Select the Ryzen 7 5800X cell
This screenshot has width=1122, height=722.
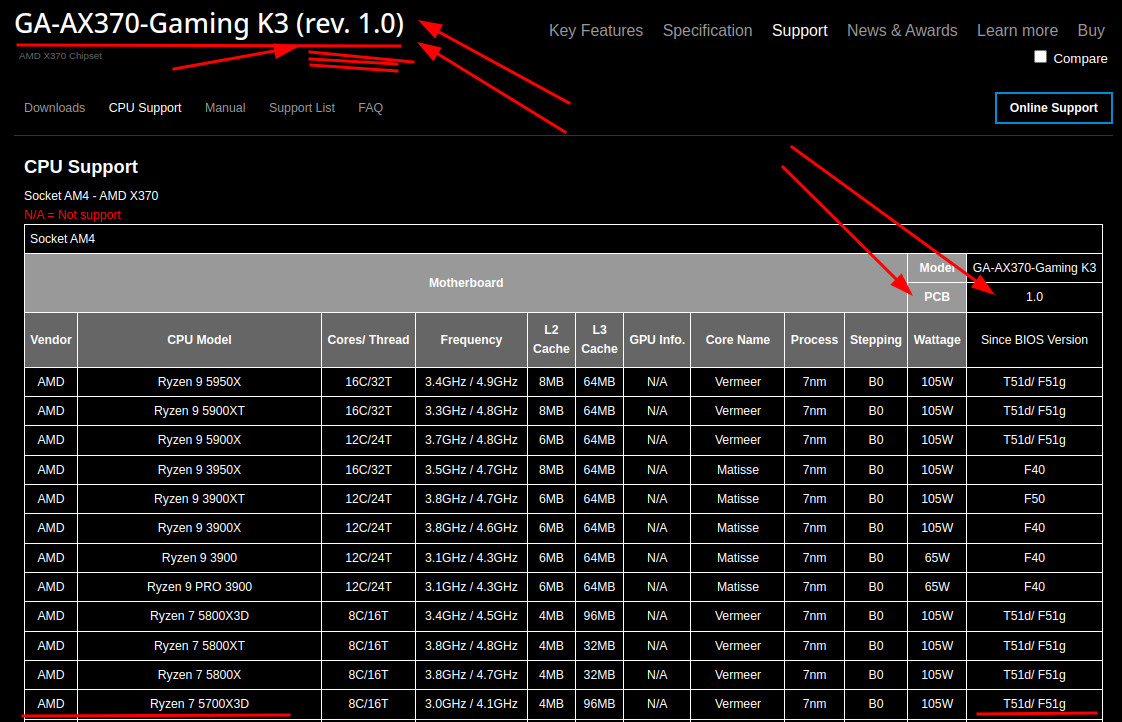(x=199, y=675)
